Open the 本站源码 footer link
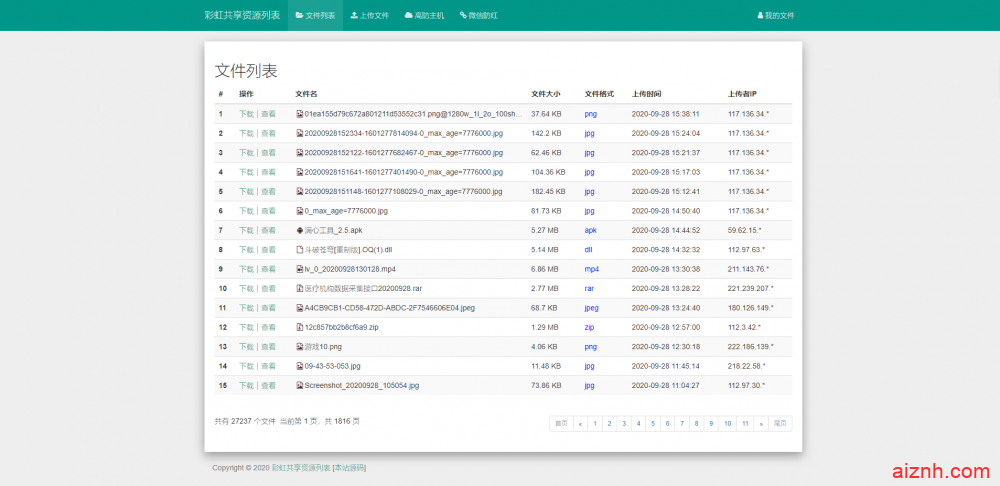This screenshot has height=486, width=1000. [349, 468]
